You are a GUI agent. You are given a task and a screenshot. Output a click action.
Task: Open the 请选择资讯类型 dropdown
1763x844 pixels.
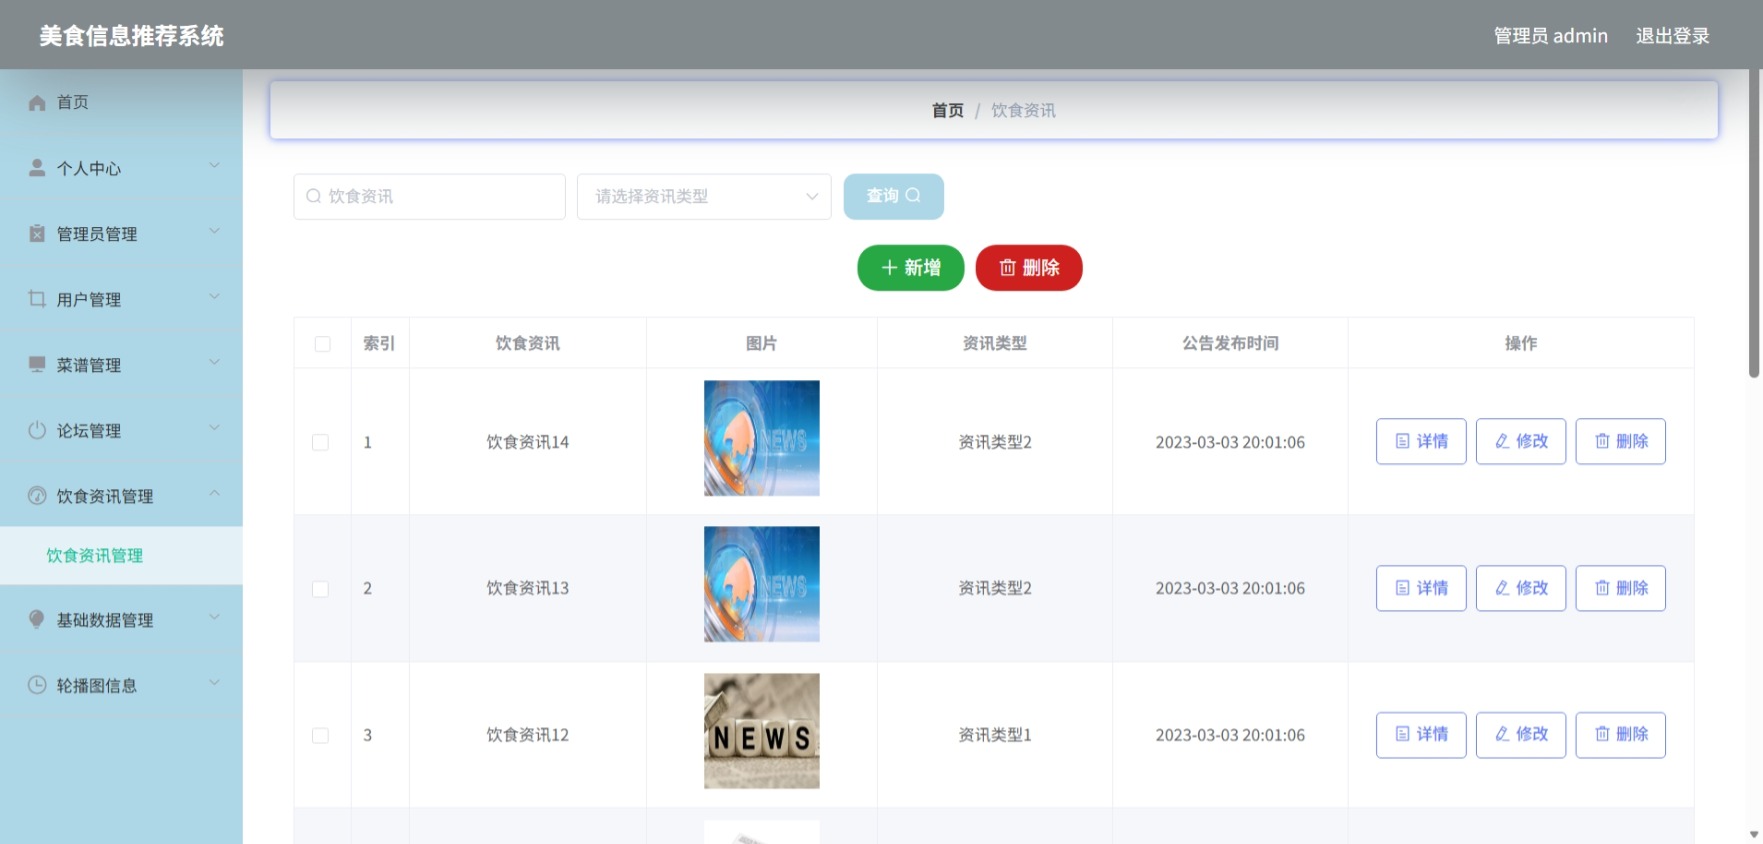[704, 196]
